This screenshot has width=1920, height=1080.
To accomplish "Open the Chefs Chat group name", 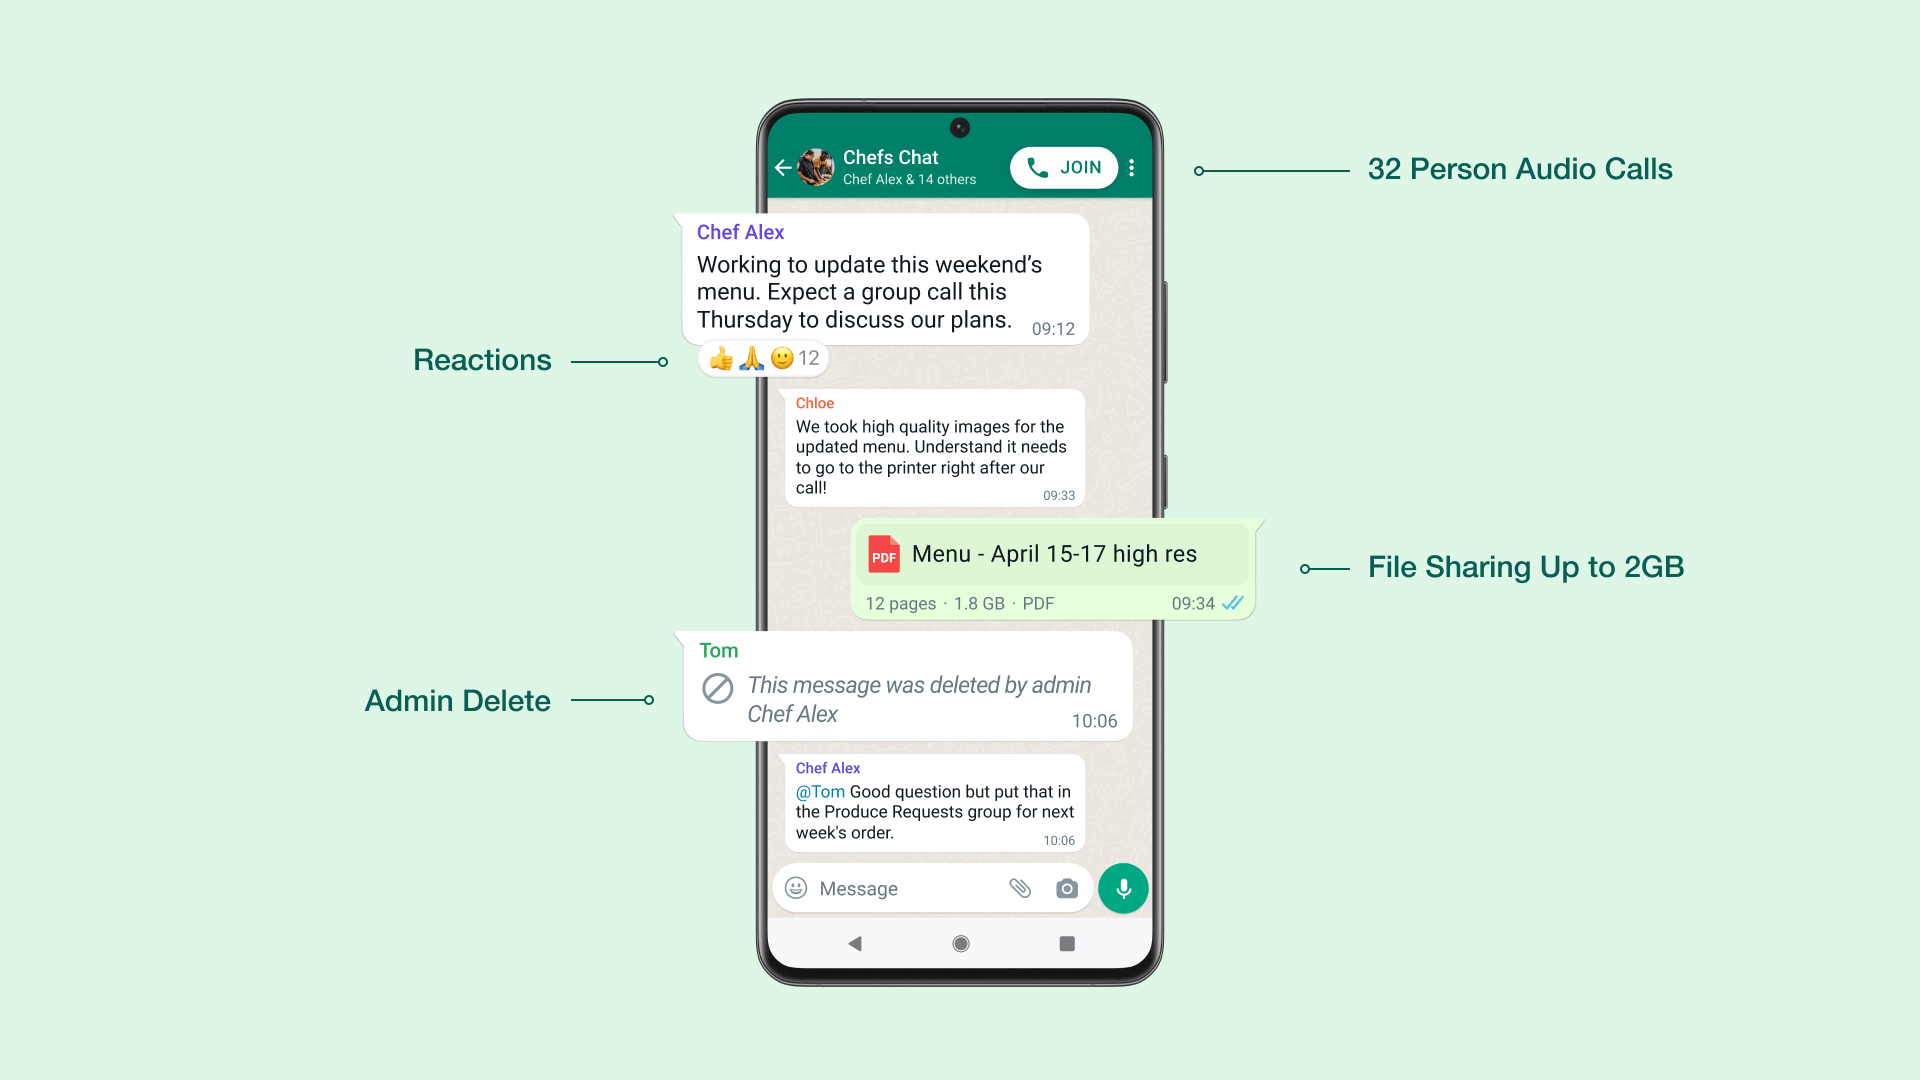I will tap(891, 158).
